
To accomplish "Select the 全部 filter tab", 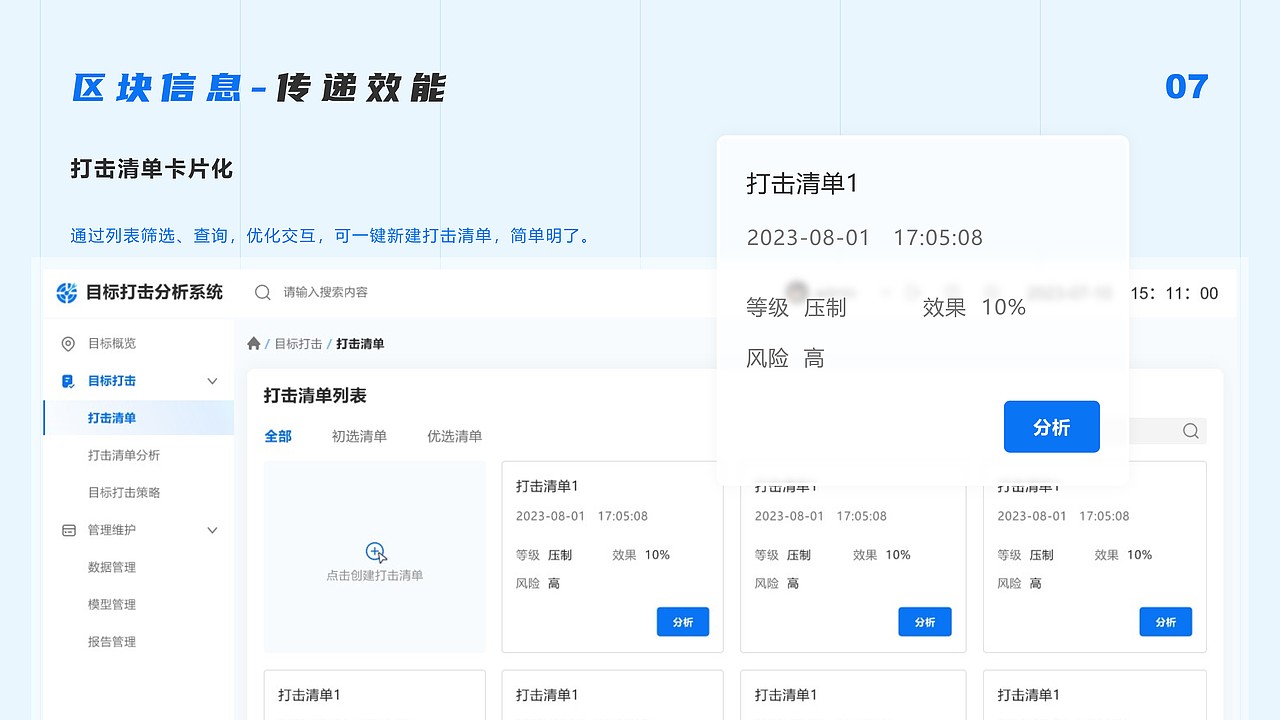I will [x=278, y=436].
